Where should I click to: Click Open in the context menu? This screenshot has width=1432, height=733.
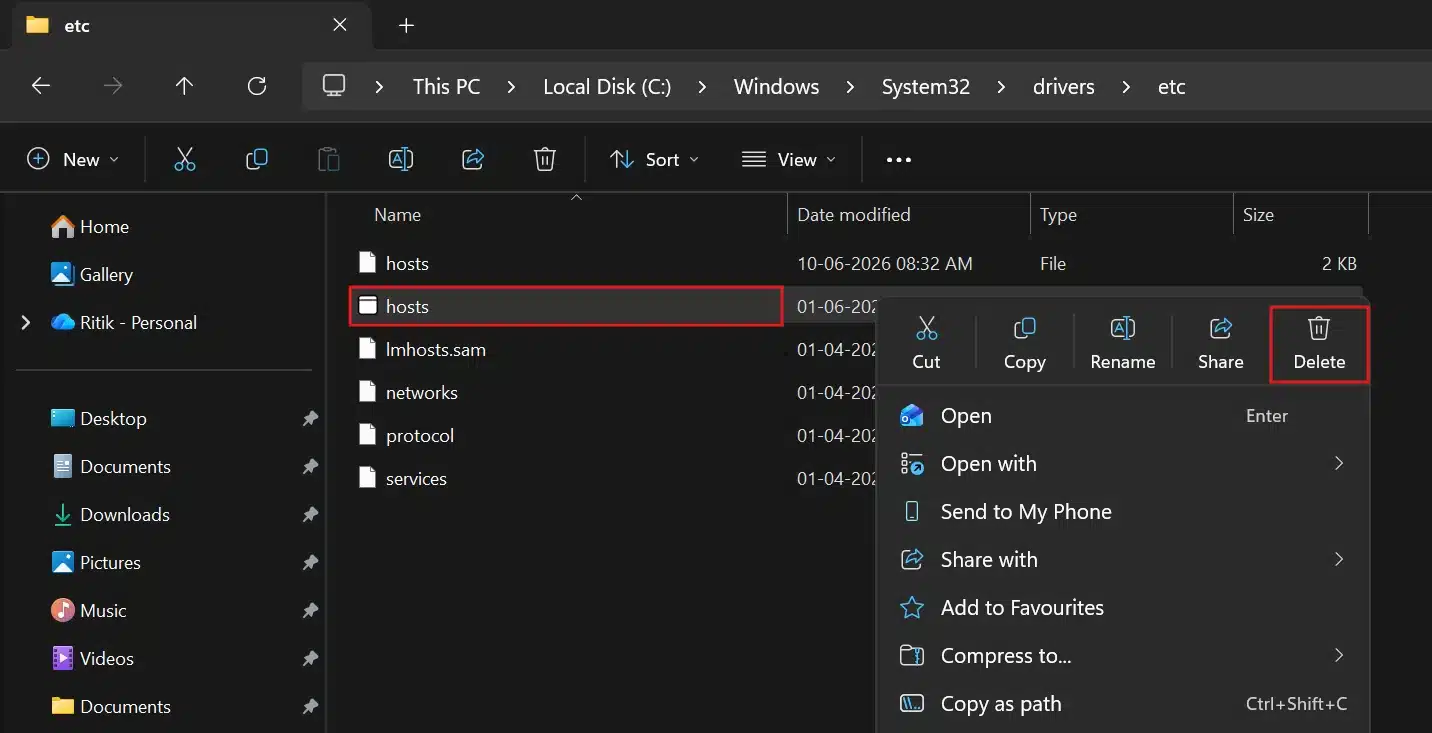tap(1122, 416)
